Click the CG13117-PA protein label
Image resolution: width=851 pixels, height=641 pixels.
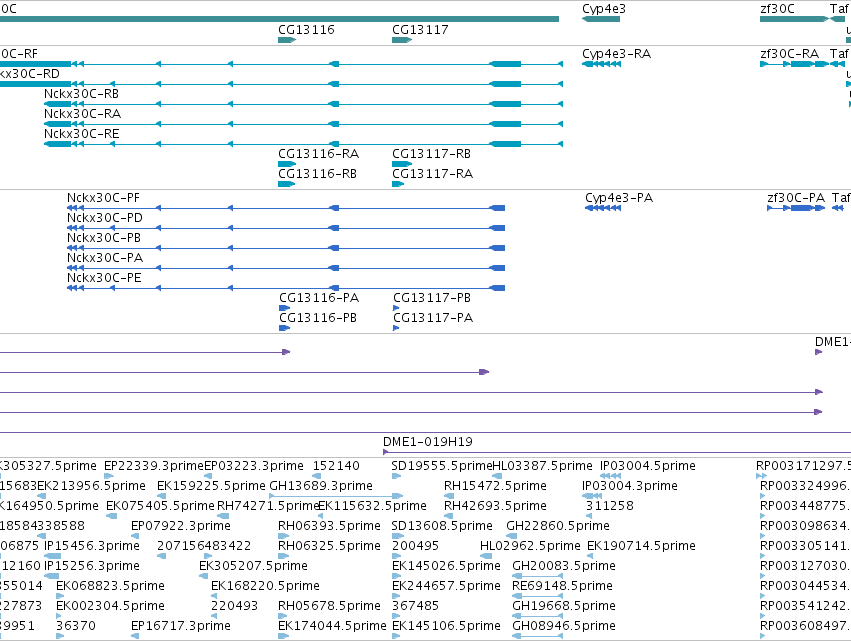tap(433, 318)
